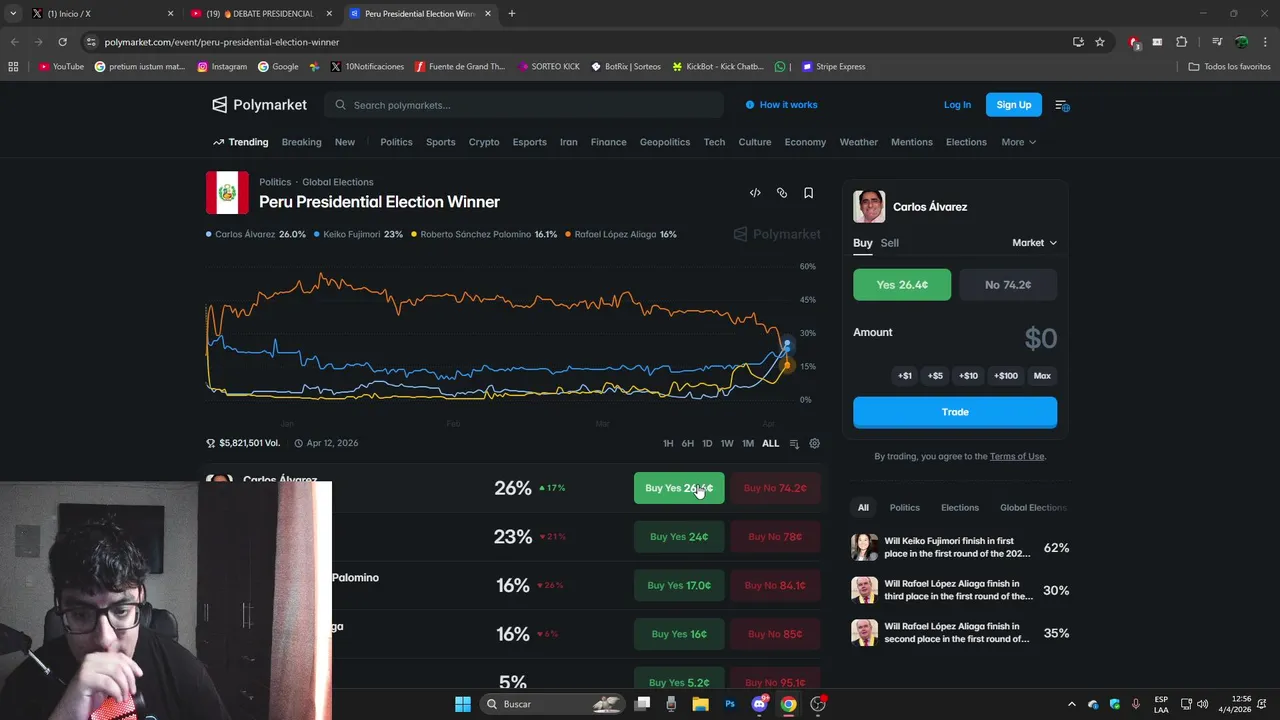Image resolution: width=1280 pixels, height=720 pixels.
Task: Open the Polymarket hamburger menu
Action: point(1062,105)
